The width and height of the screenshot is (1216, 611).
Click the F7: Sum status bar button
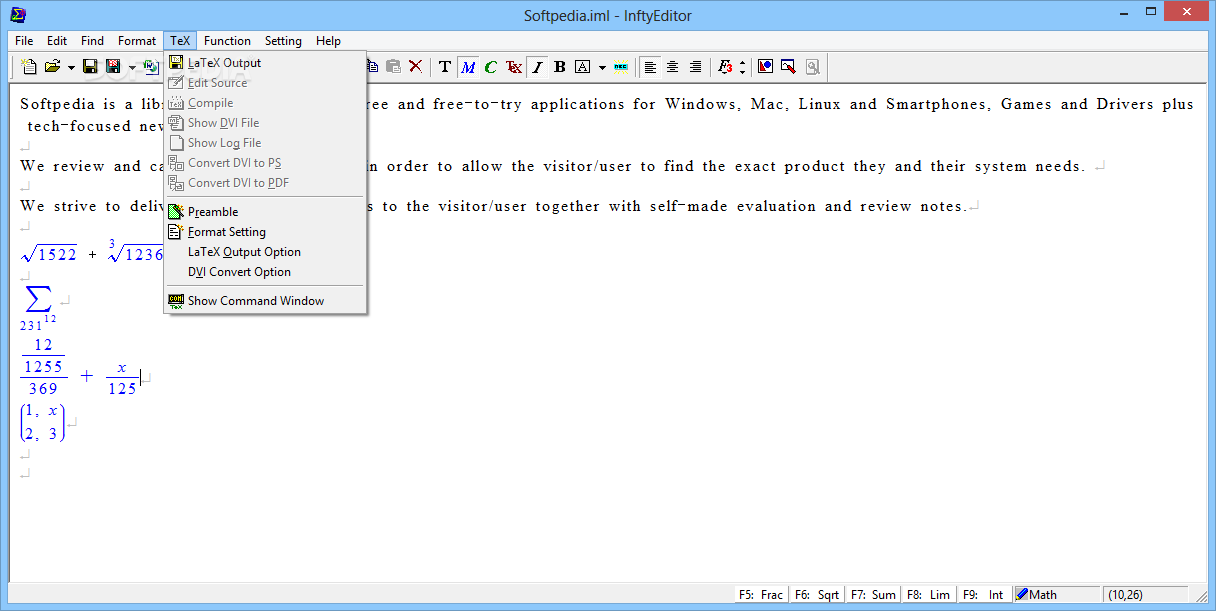(873, 594)
